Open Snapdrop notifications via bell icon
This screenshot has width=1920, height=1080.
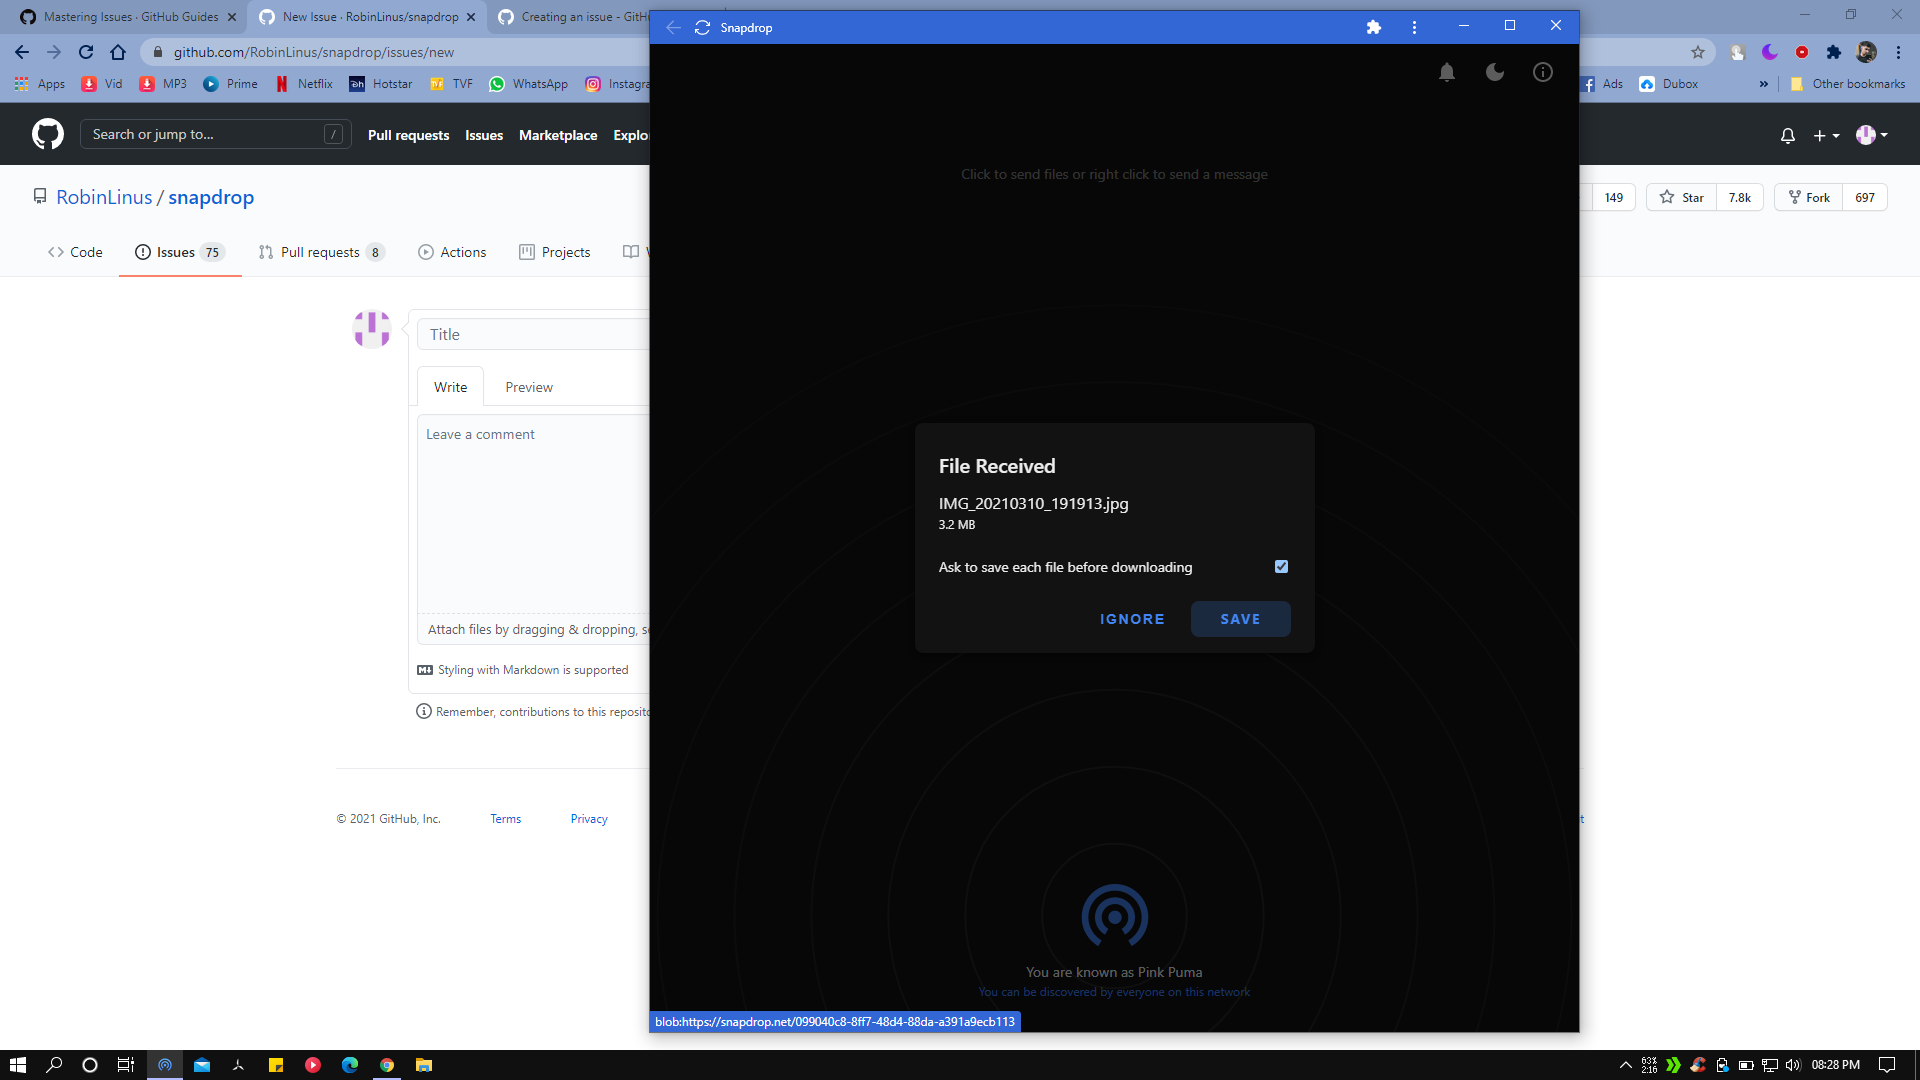[1446, 71]
